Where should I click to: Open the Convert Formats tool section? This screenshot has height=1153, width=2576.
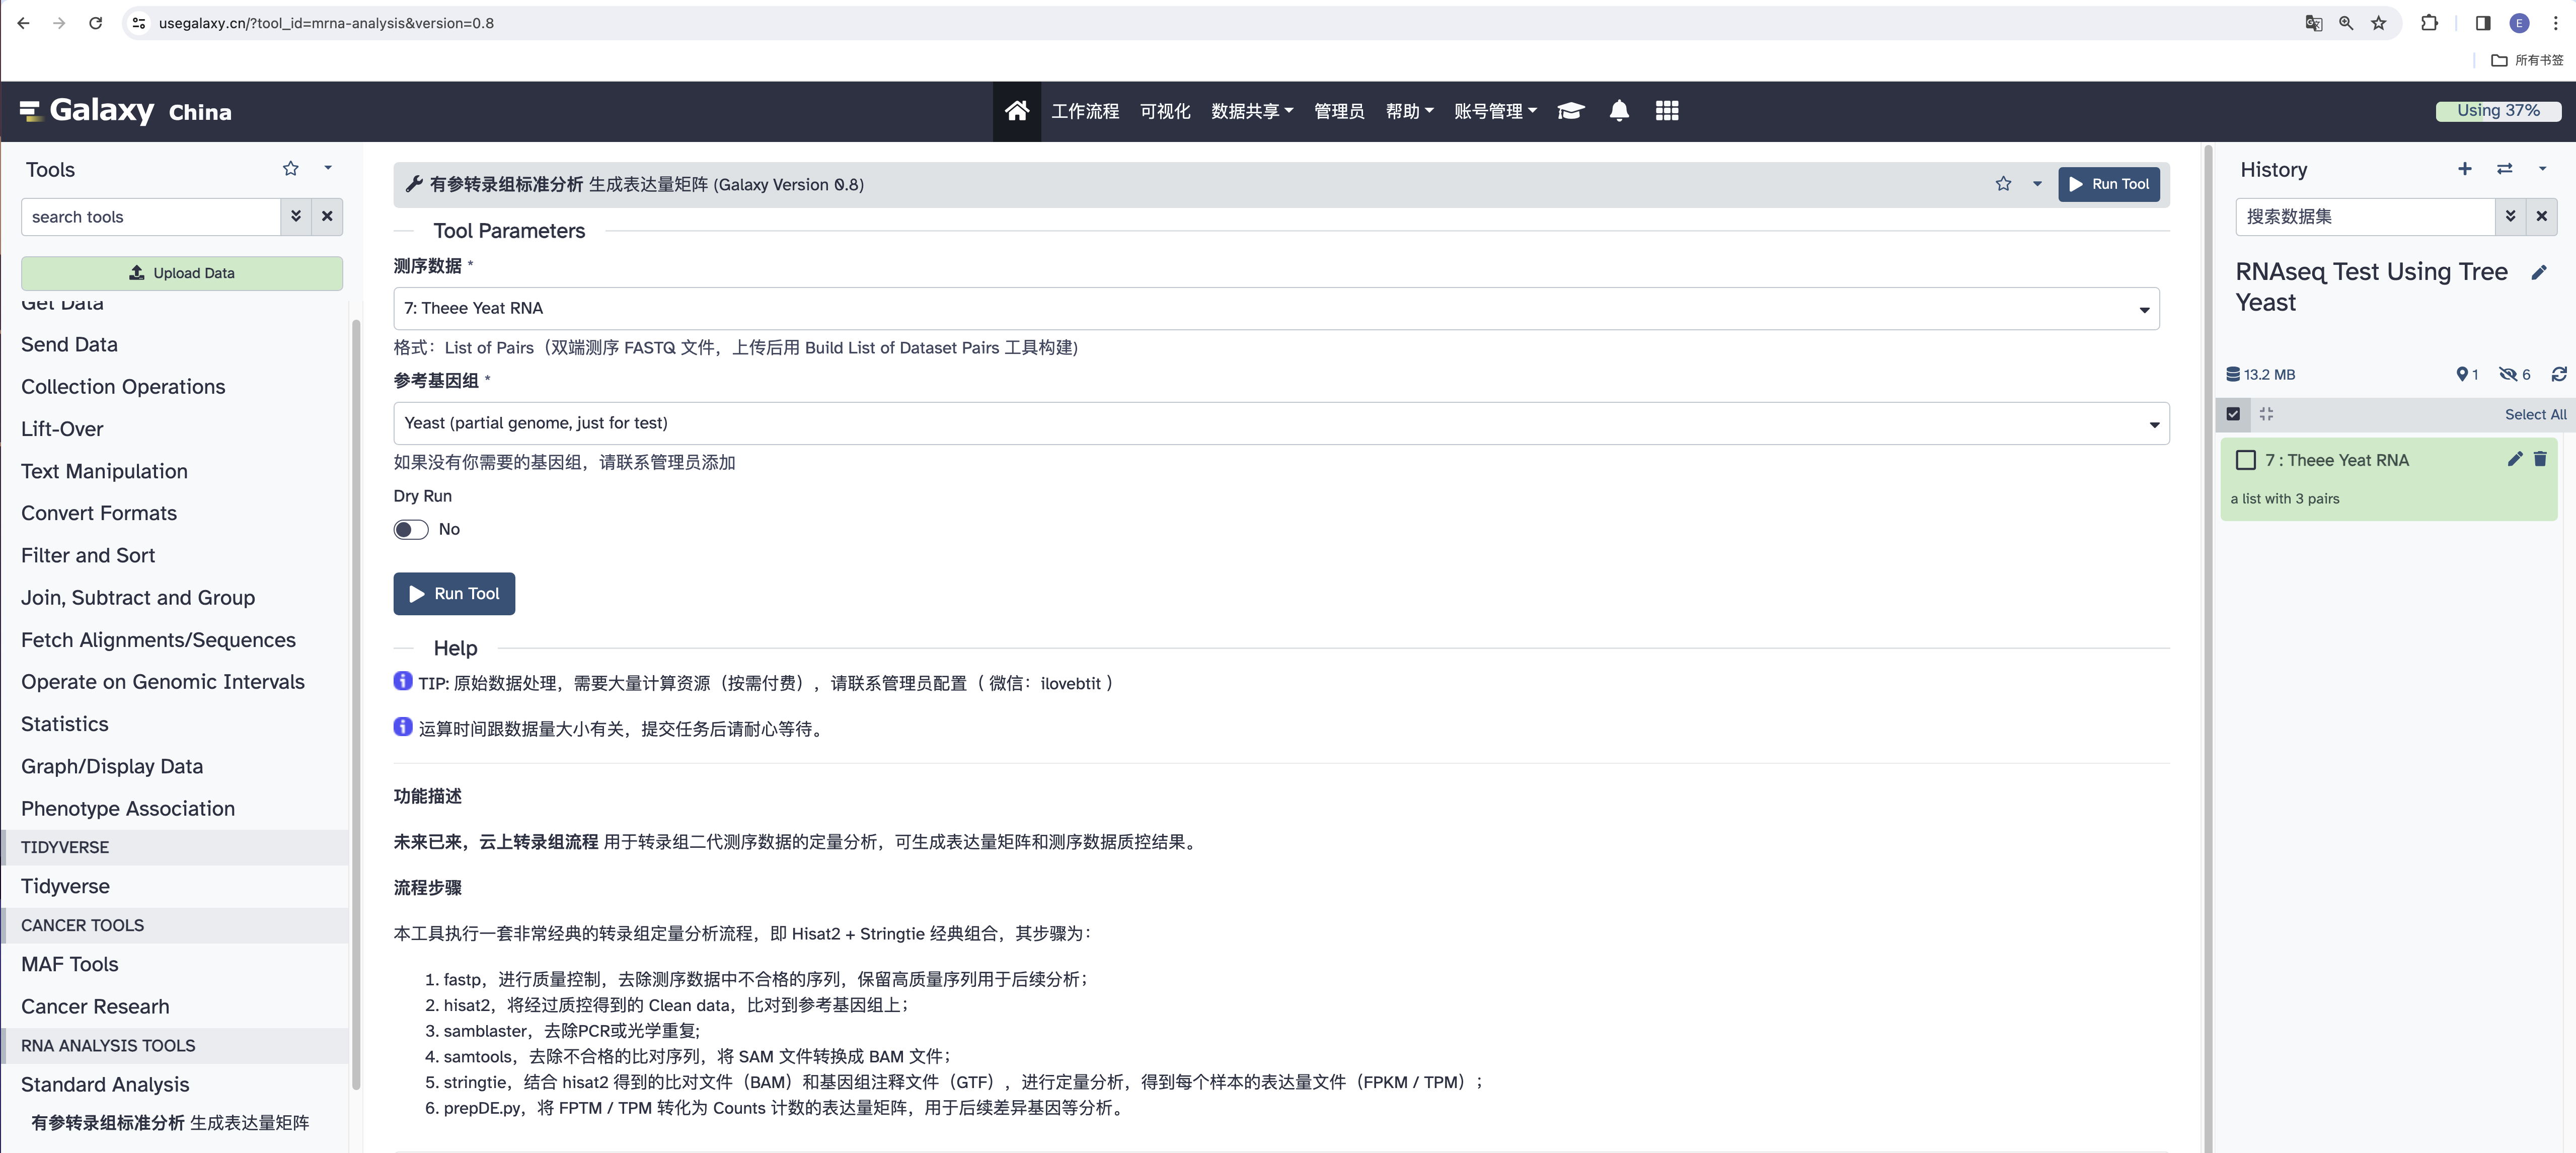point(99,513)
